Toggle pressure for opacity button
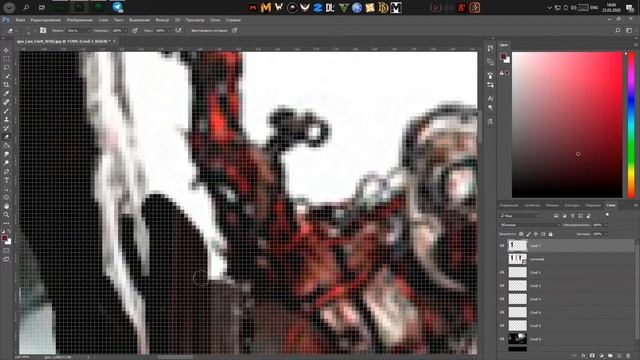Screen dimensions: 640x360 coord(135,30)
